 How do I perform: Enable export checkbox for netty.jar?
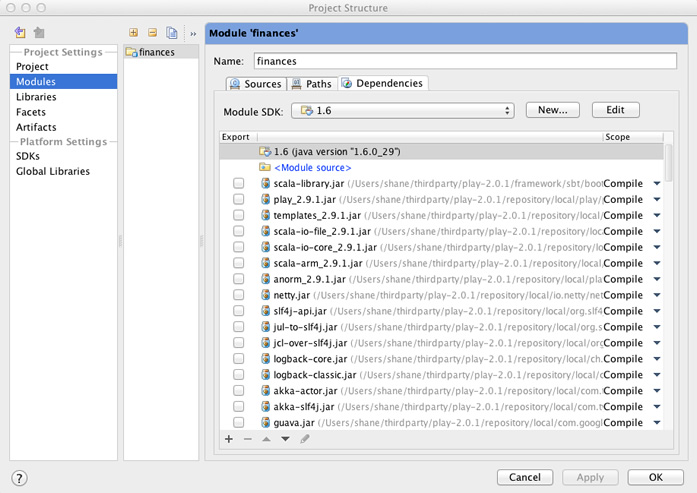238,295
